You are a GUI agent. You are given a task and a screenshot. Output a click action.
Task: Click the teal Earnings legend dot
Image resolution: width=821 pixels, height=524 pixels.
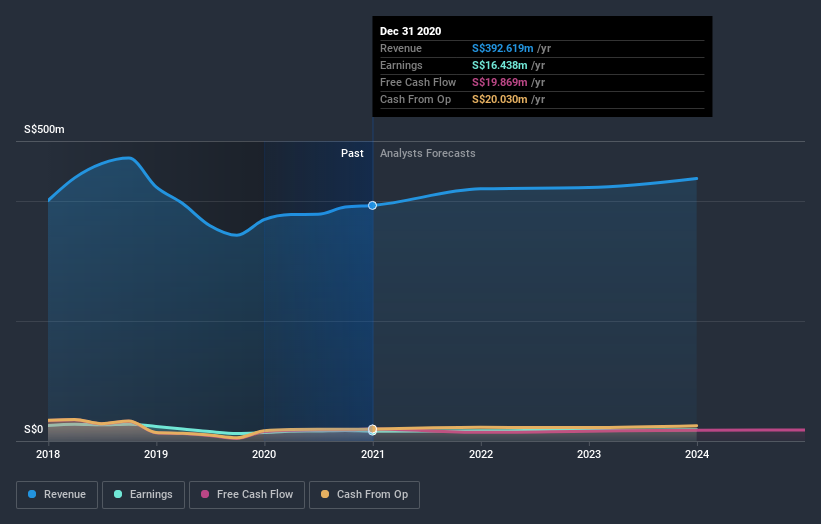pyautogui.click(x=118, y=494)
